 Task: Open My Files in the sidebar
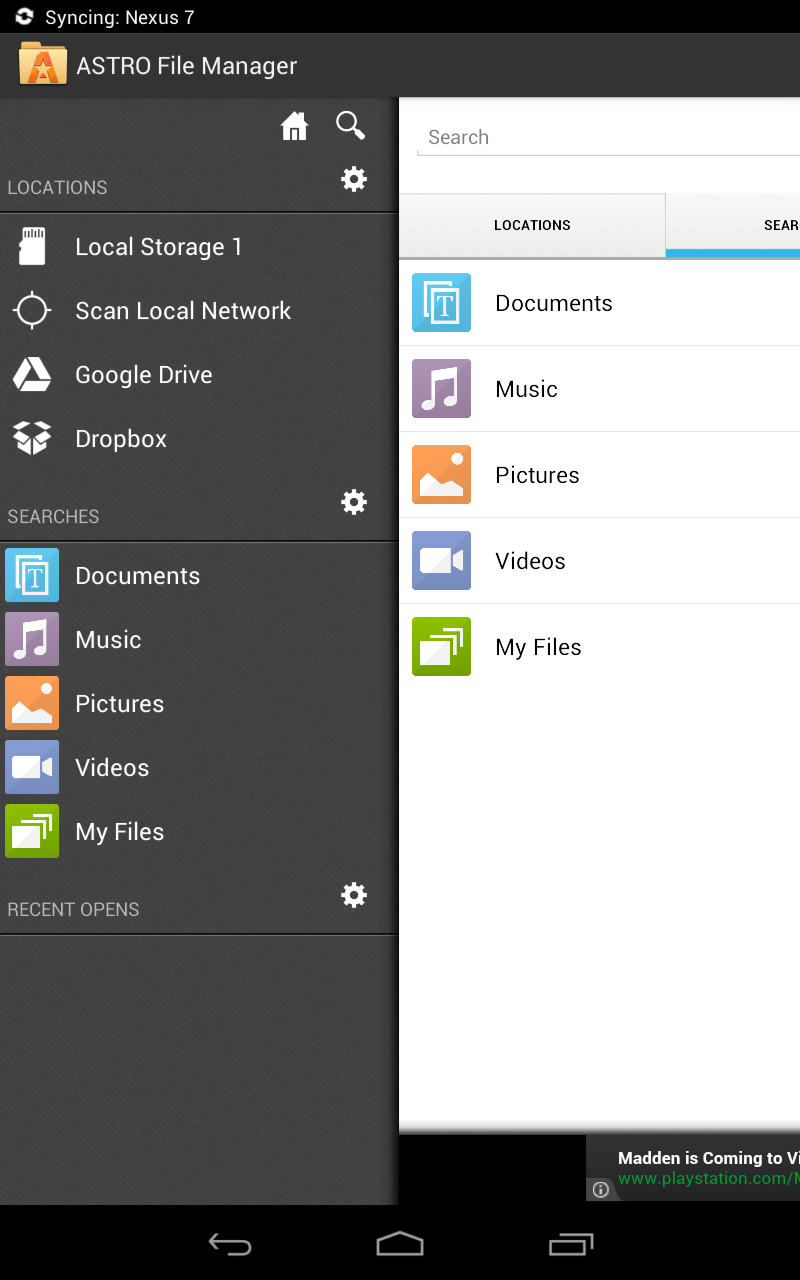tap(119, 831)
